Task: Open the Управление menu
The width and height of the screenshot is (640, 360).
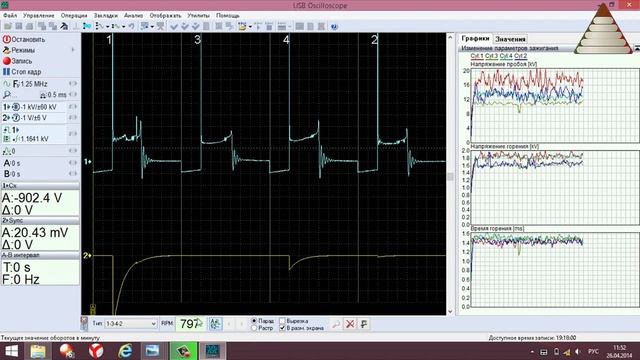Action: tap(38, 16)
